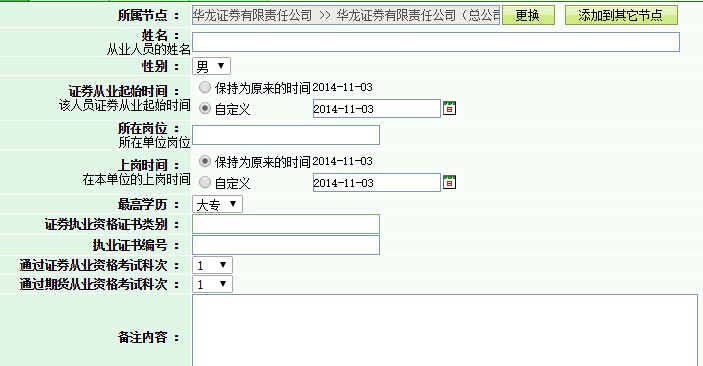Click the 上岗时间 custom date field
The height and width of the screenshot is (366, 703).
pos(377,183)
